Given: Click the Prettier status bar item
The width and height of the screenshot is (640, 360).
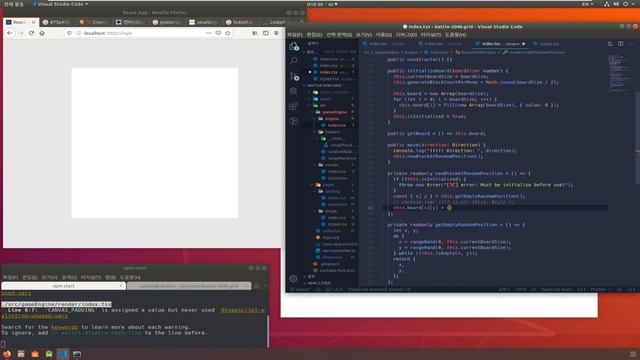Looking at the screenshot, I should point(600,289).
